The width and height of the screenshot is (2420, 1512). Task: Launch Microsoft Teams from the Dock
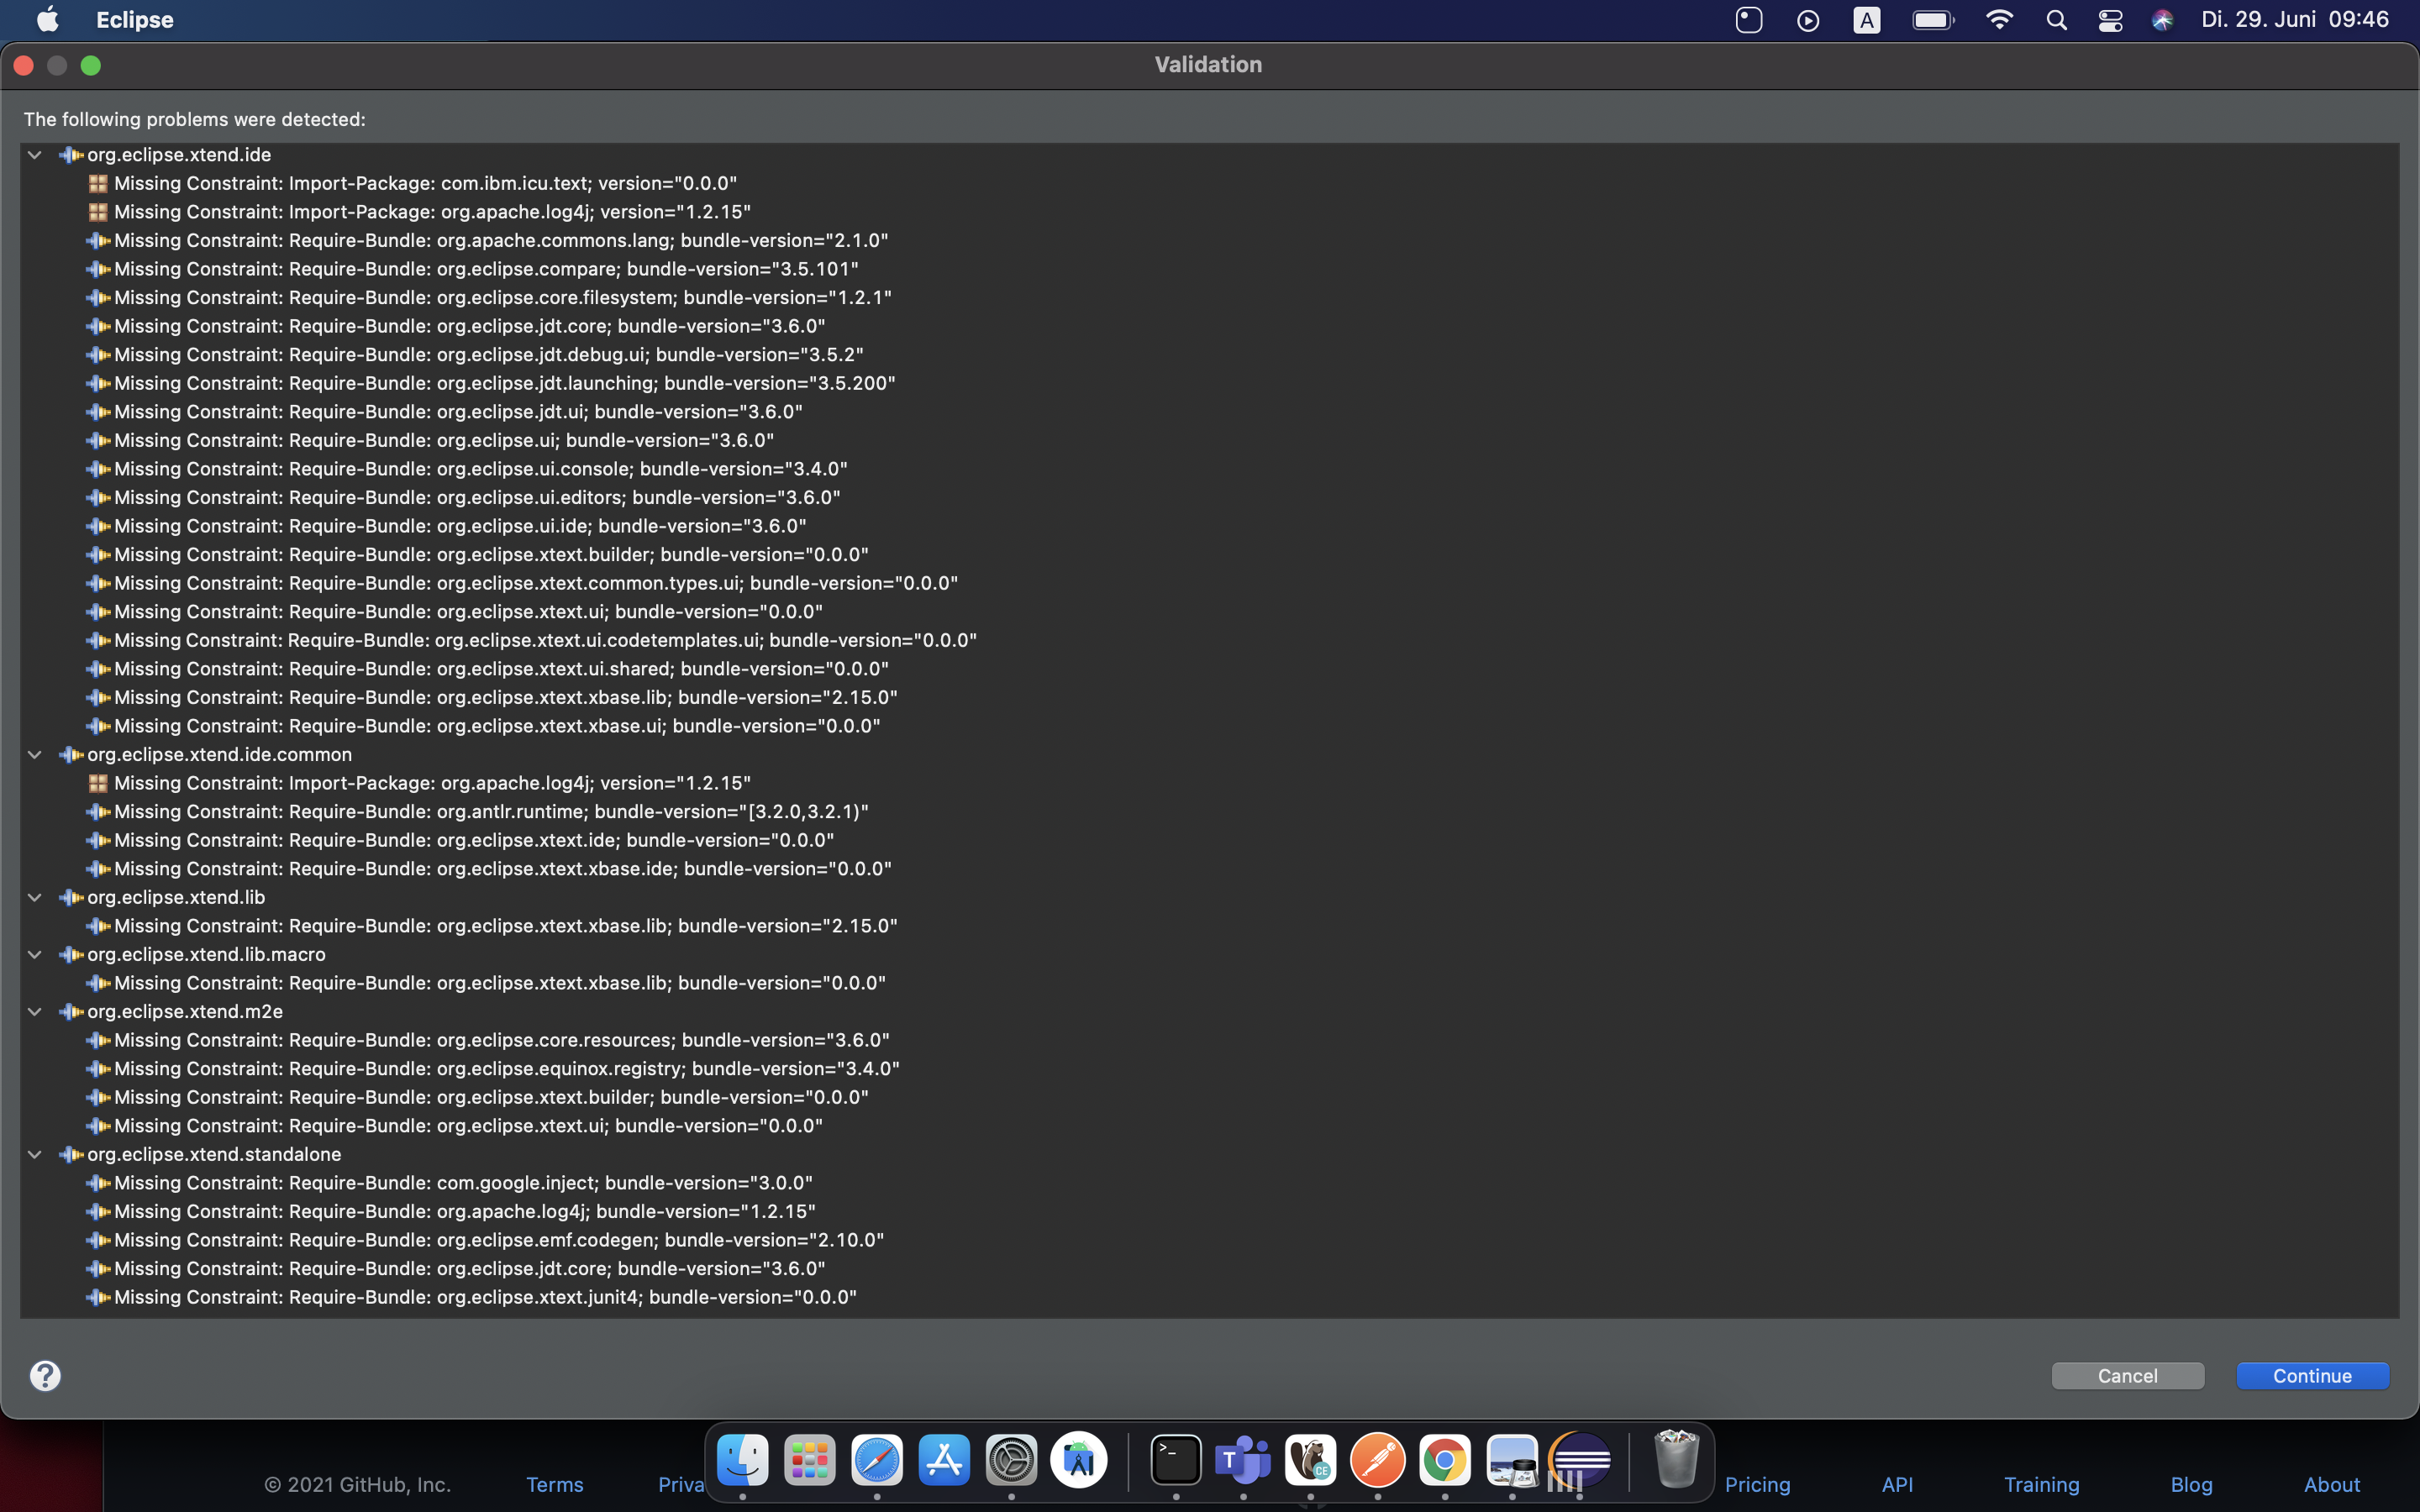1241,1460
